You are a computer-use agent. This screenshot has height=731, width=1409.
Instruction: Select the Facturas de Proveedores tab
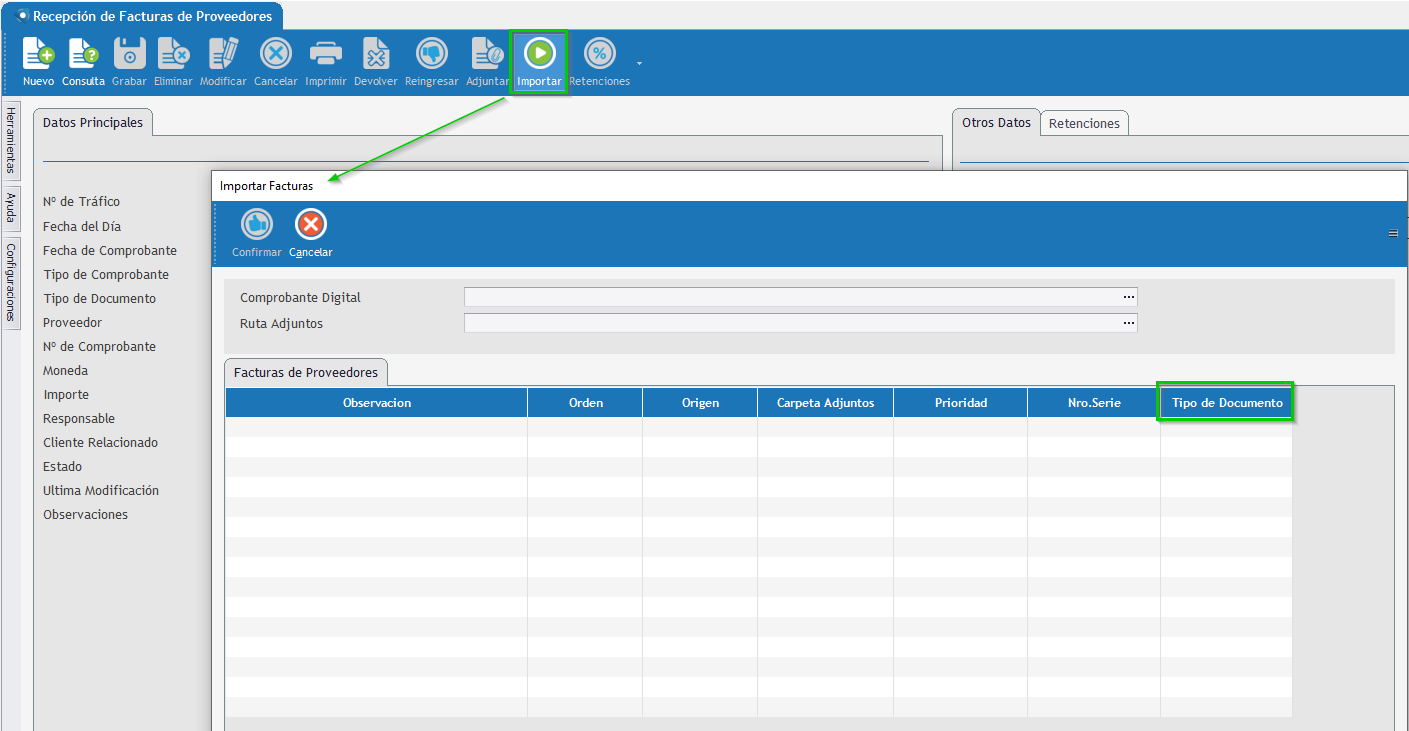pos(306,372)
